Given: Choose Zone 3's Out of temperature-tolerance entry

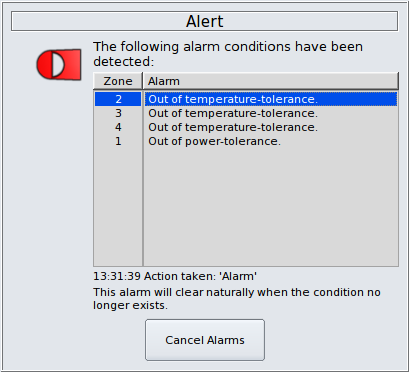Looking at the screenshot, I should pyautogui.click(x=233, y=113).
